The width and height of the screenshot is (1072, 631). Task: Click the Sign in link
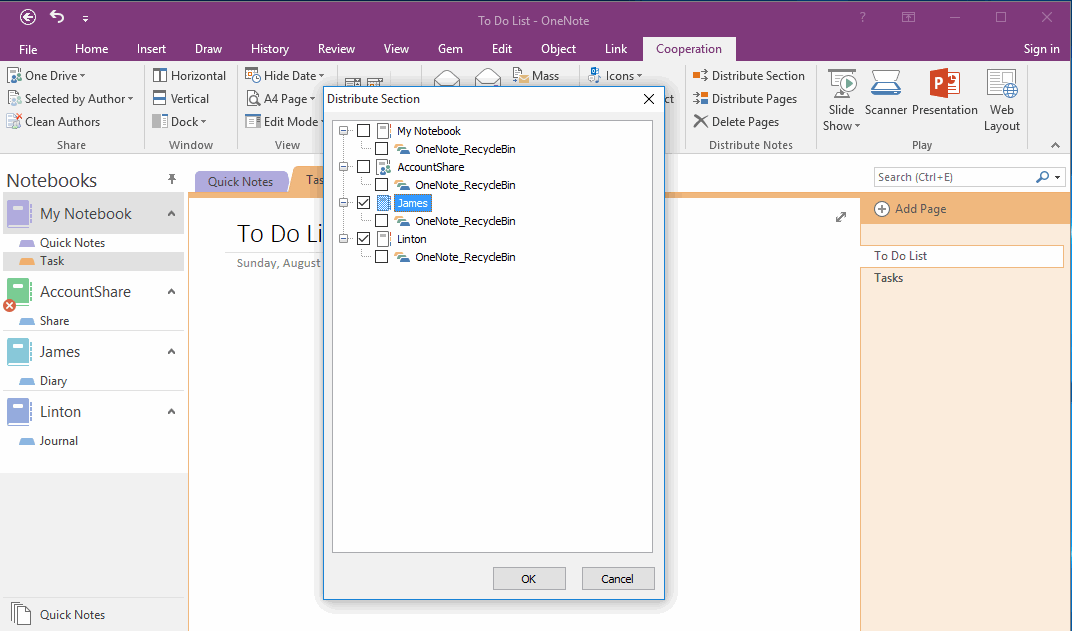1041,49
